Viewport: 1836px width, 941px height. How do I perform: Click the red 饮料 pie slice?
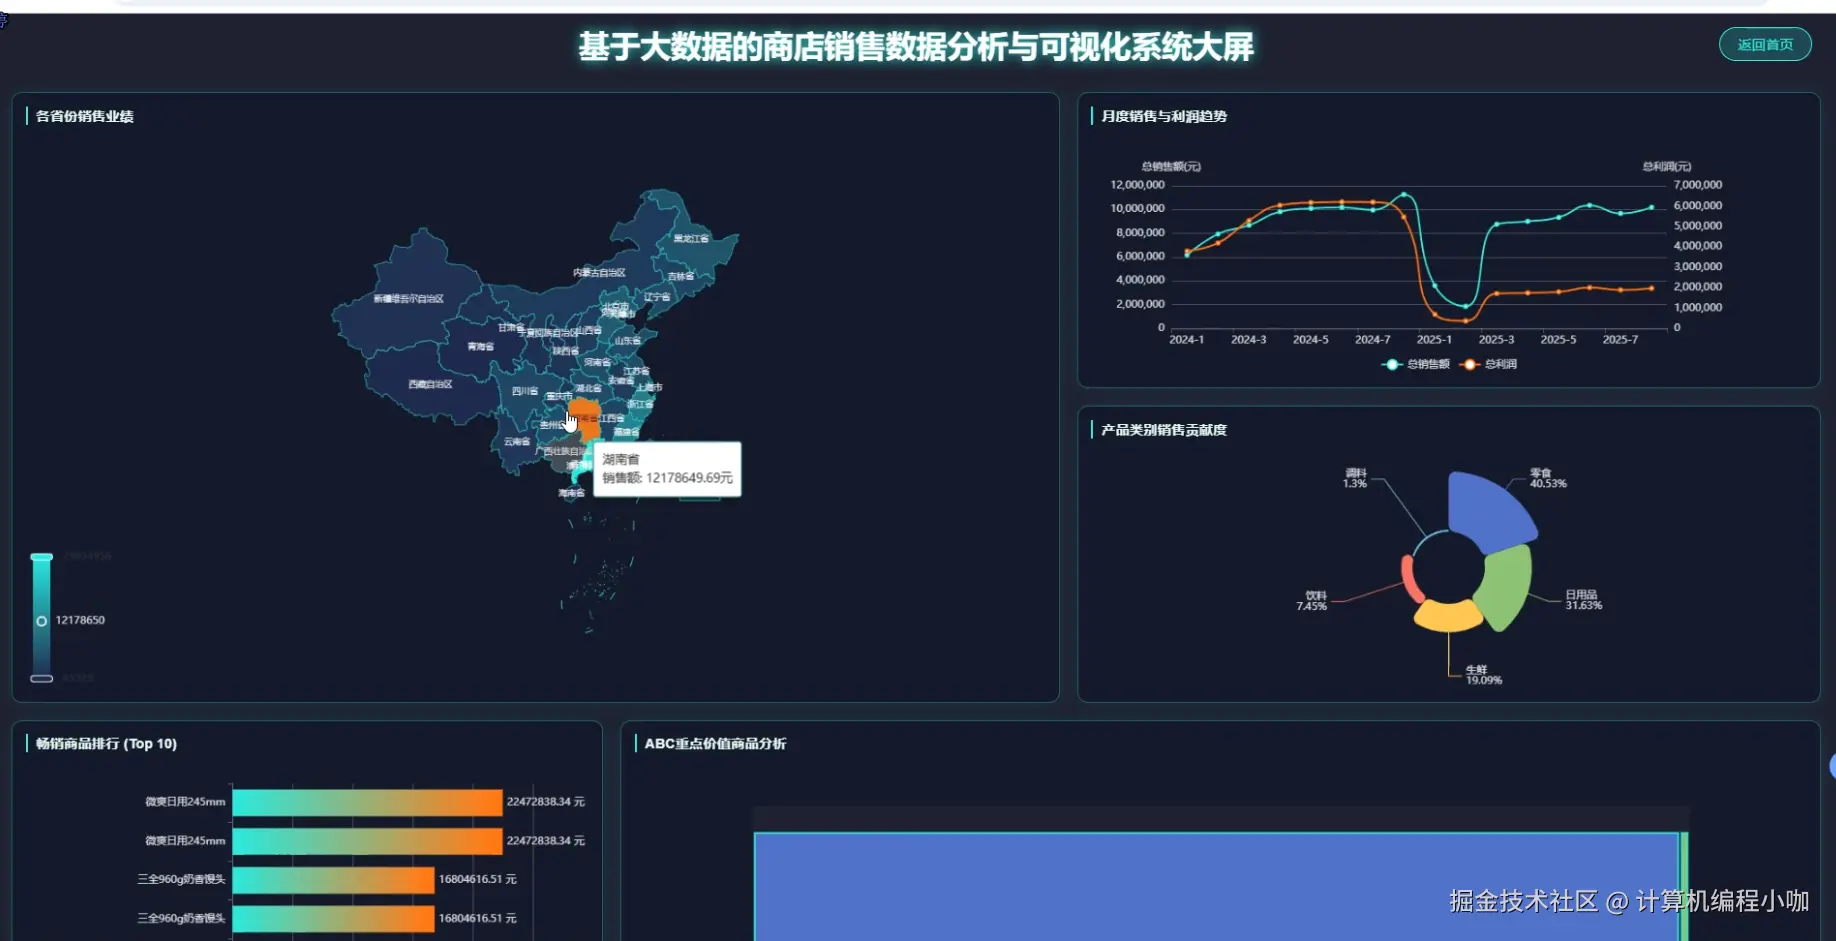pos(1411,579)
